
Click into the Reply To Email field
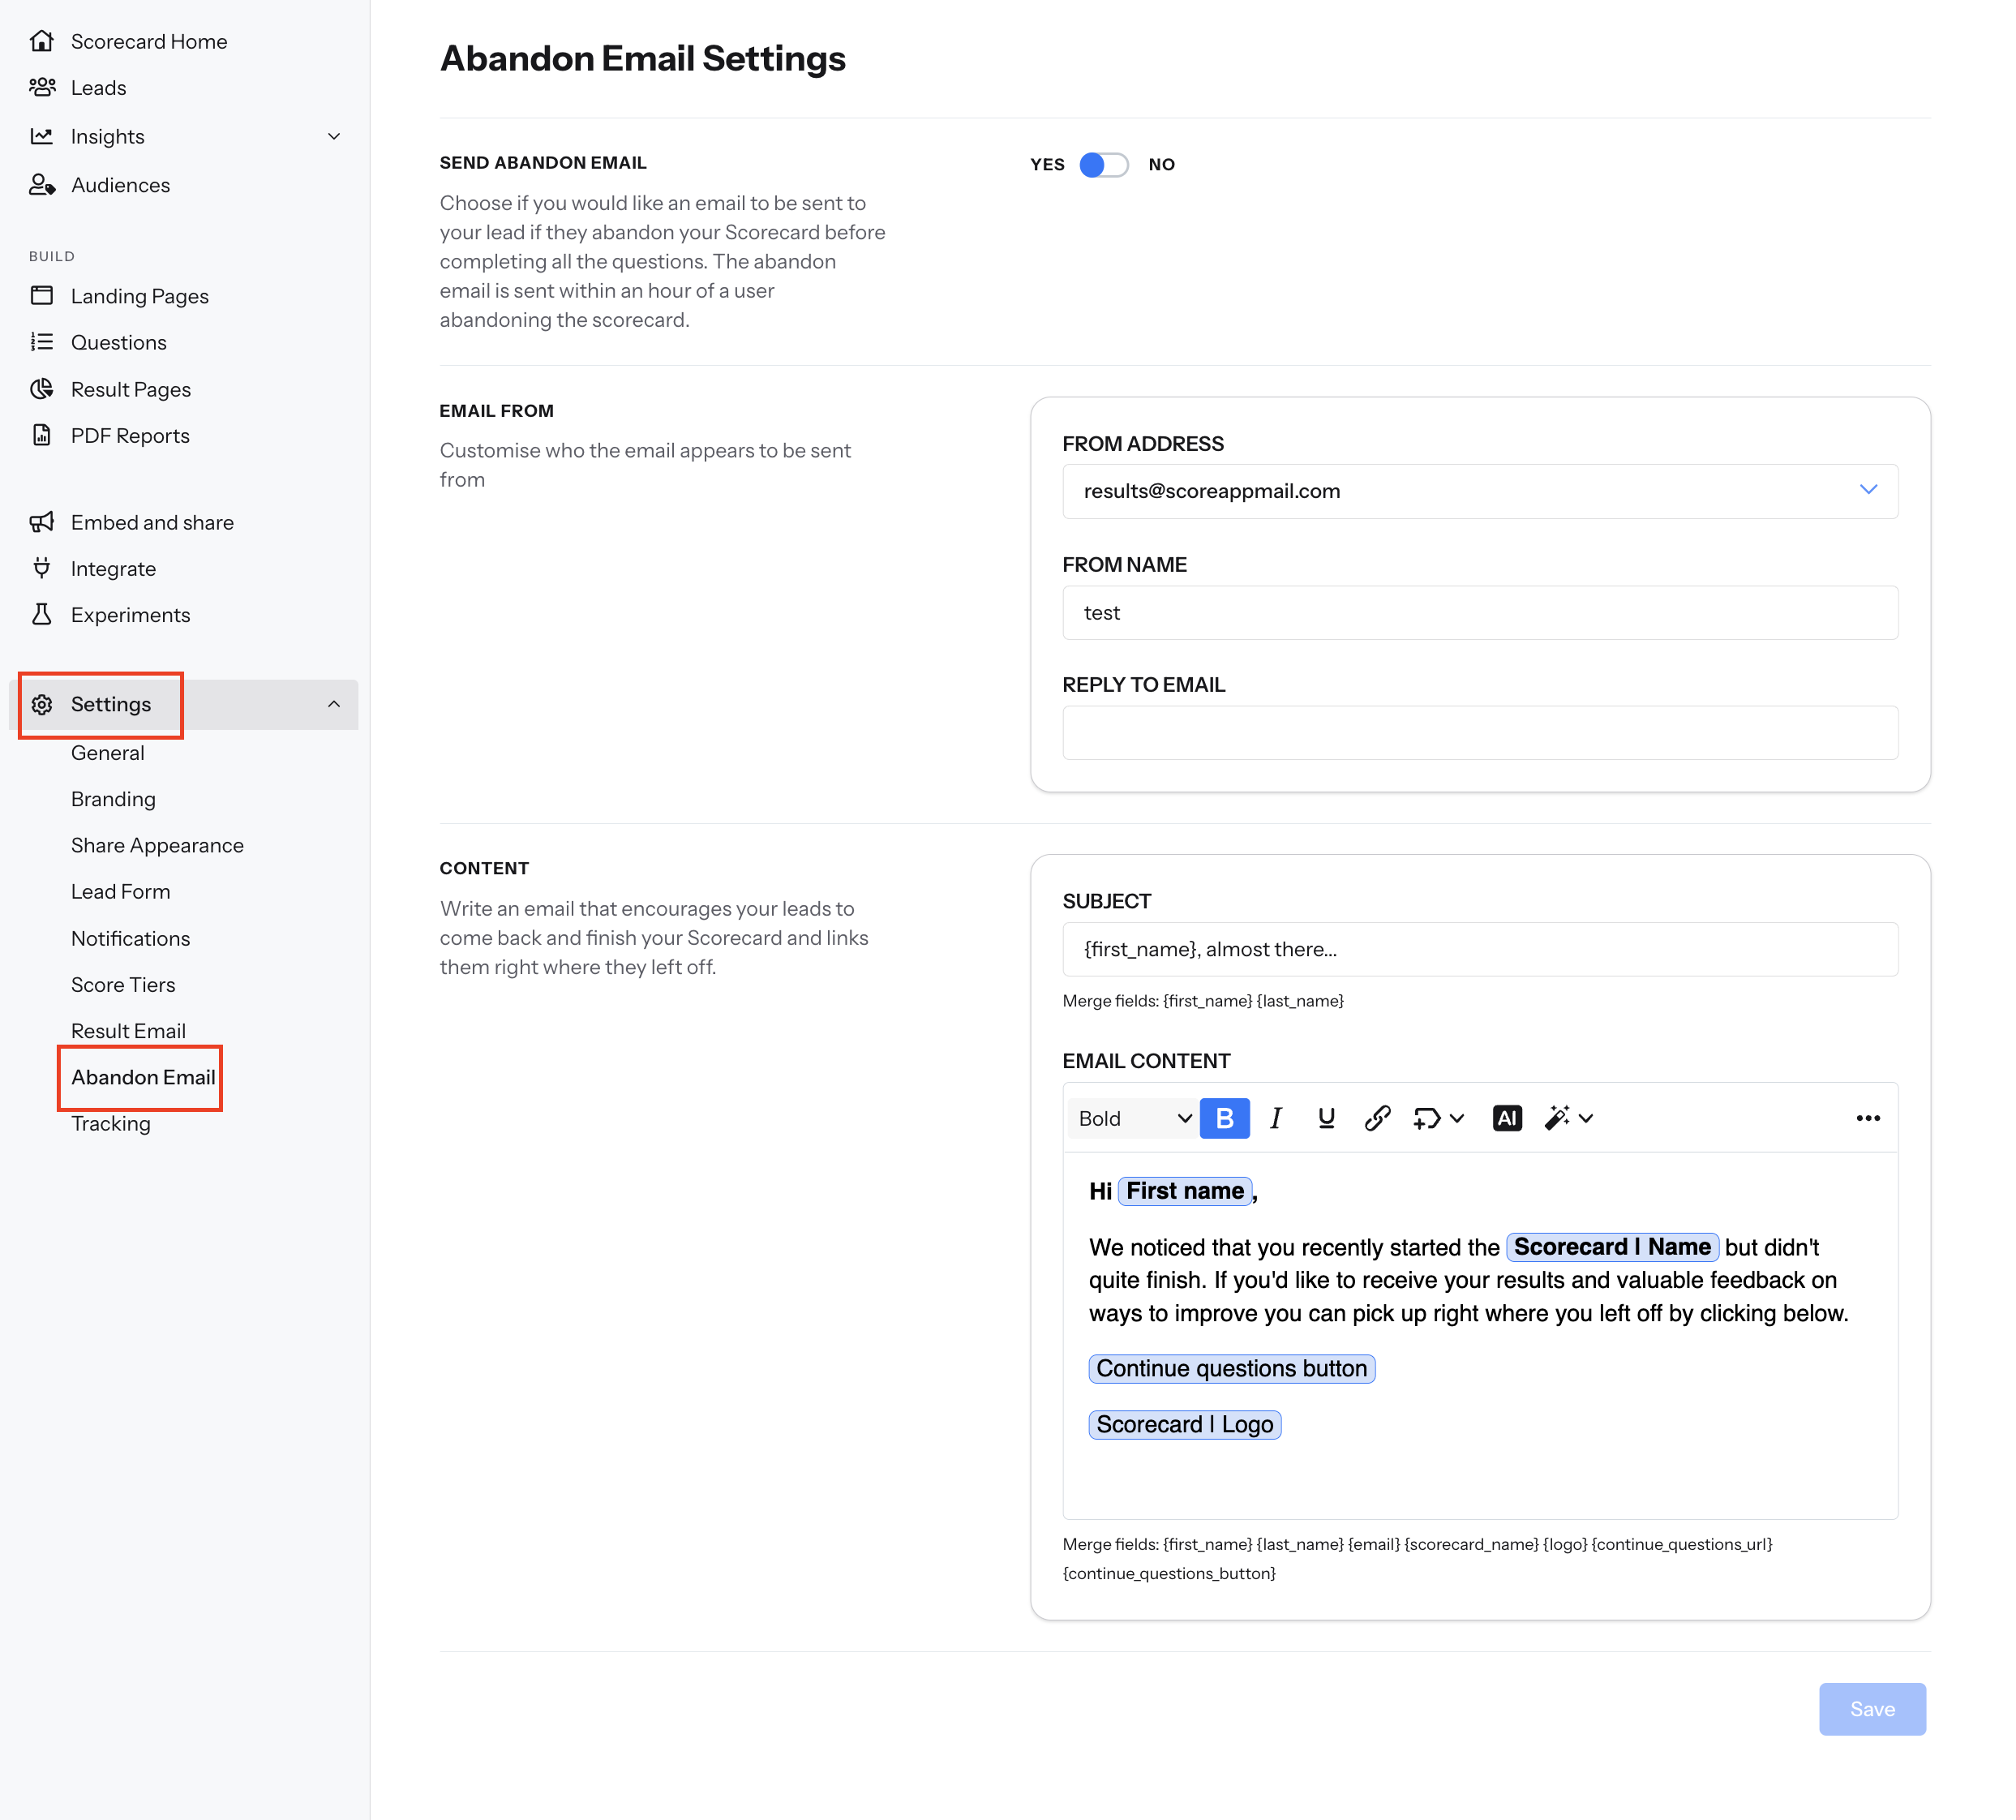(x=1479, y=732)
